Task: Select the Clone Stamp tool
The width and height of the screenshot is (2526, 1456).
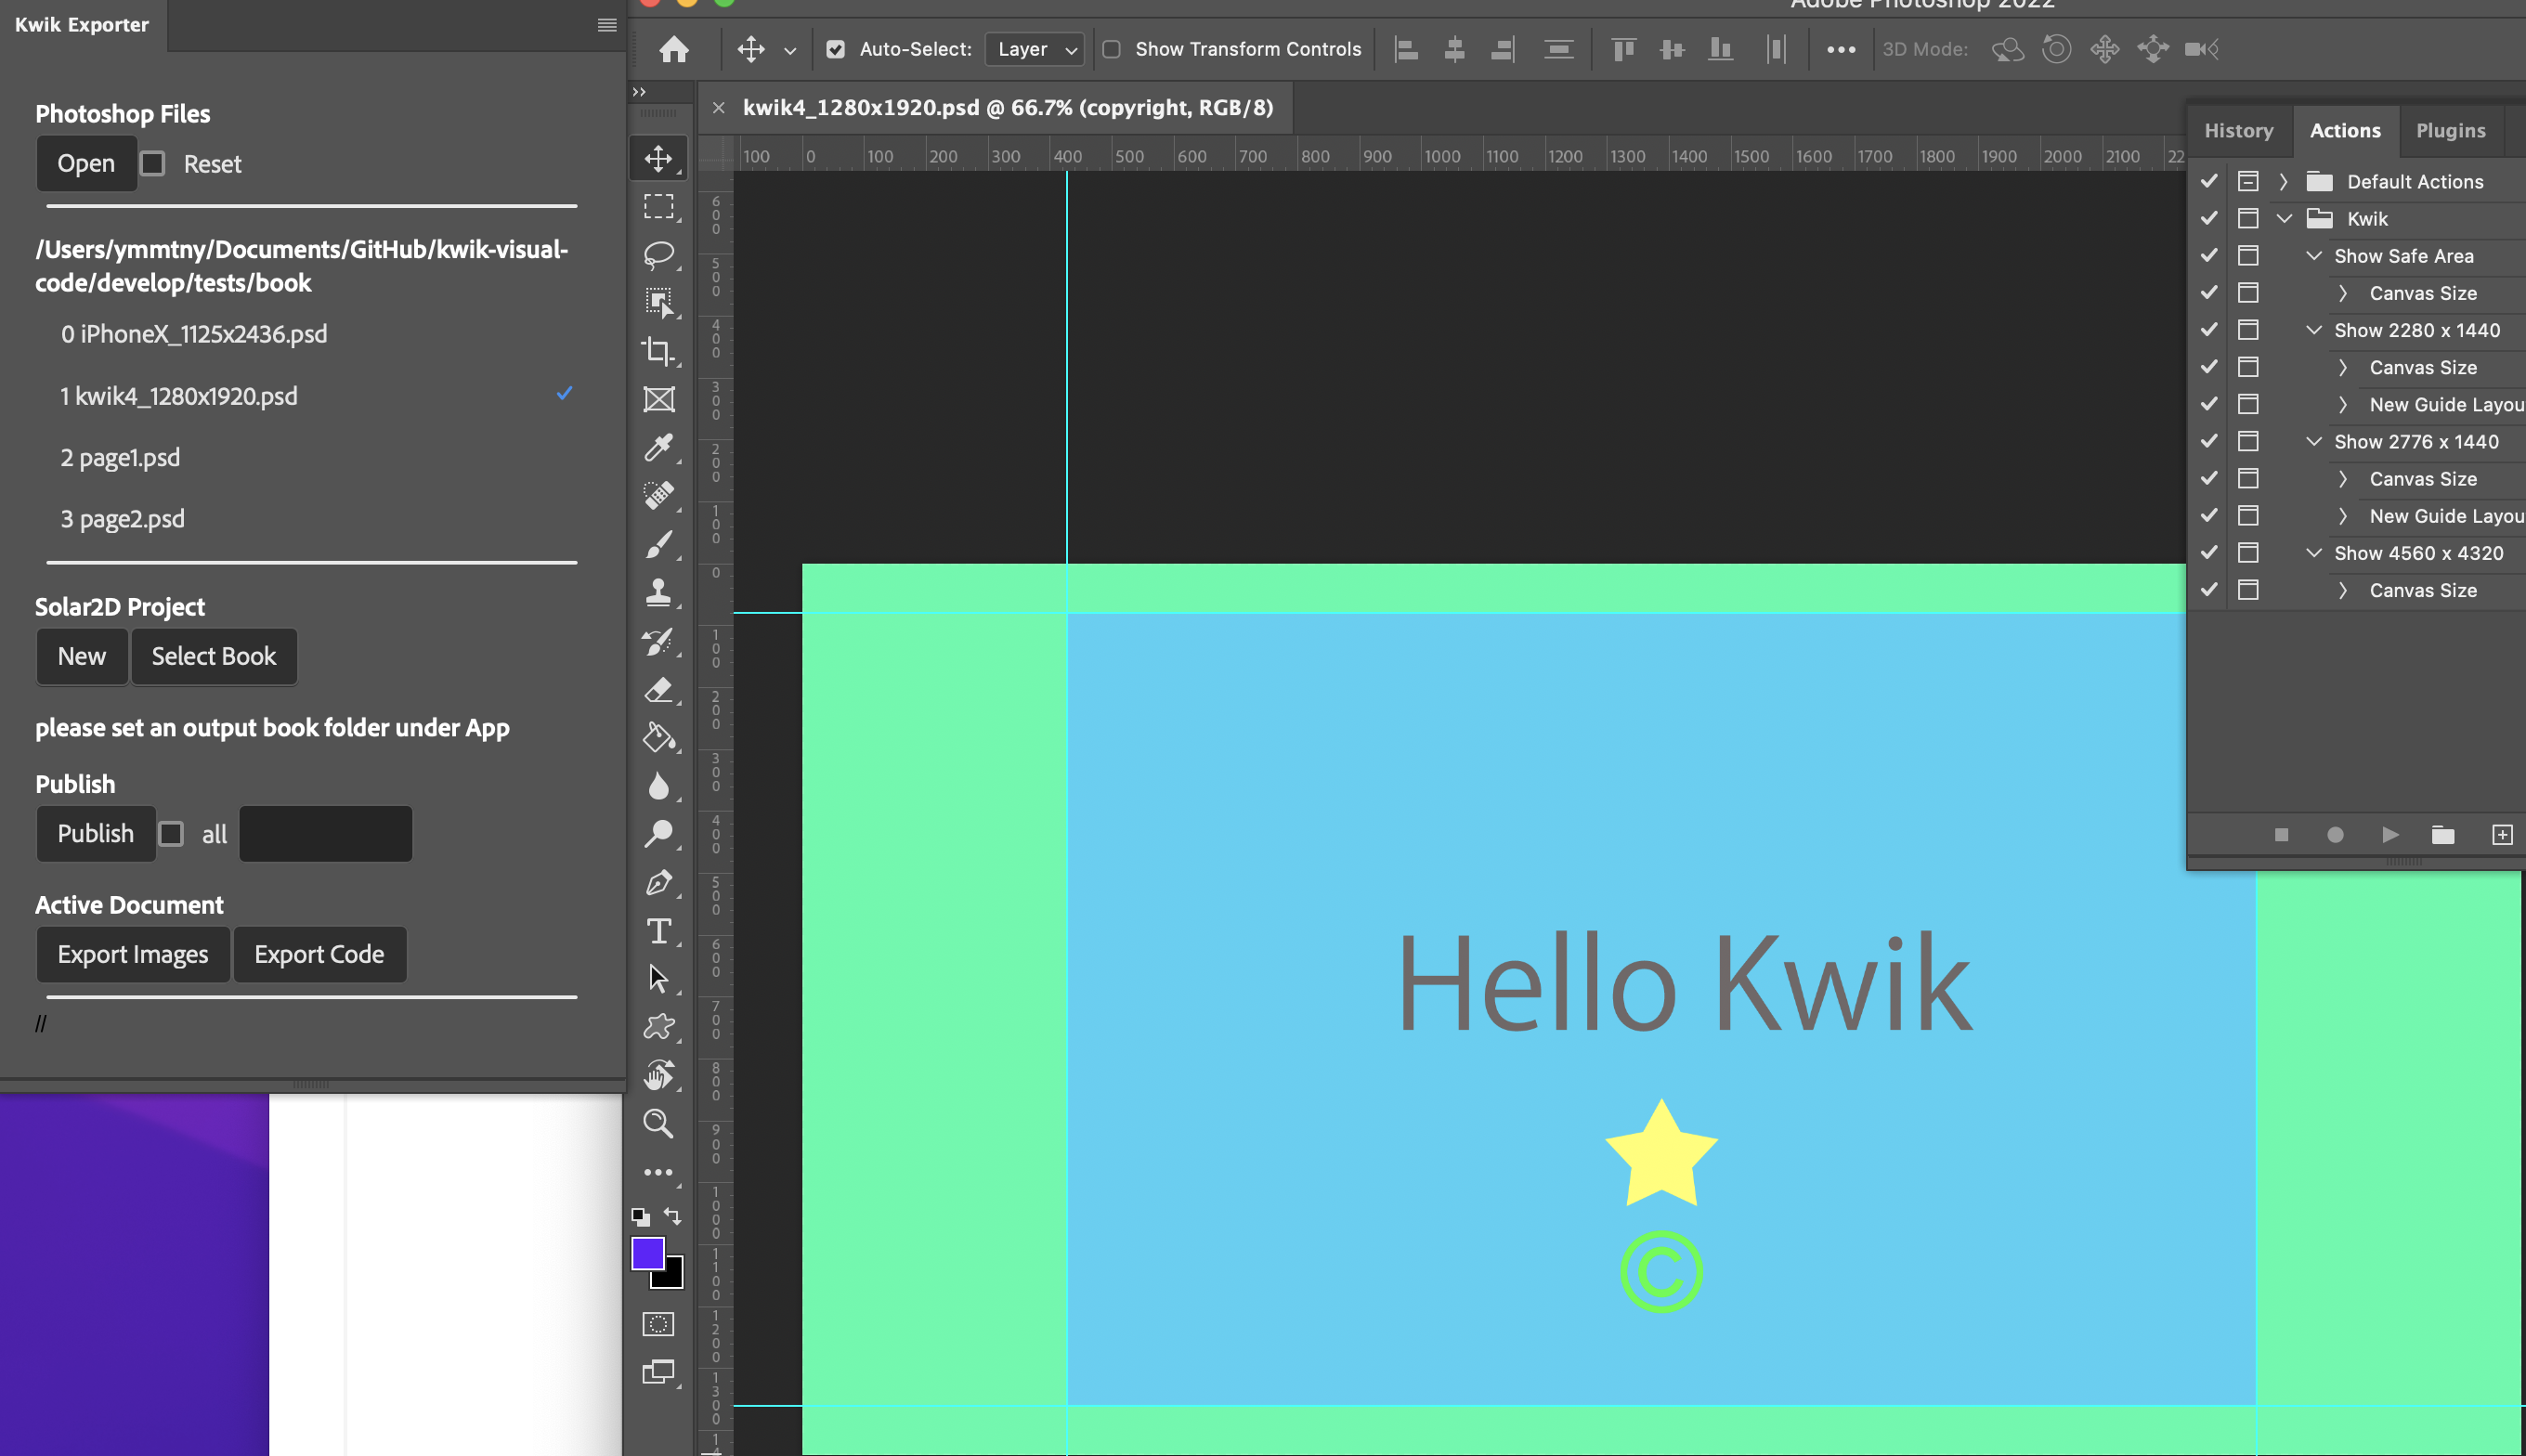Action: 658,592
